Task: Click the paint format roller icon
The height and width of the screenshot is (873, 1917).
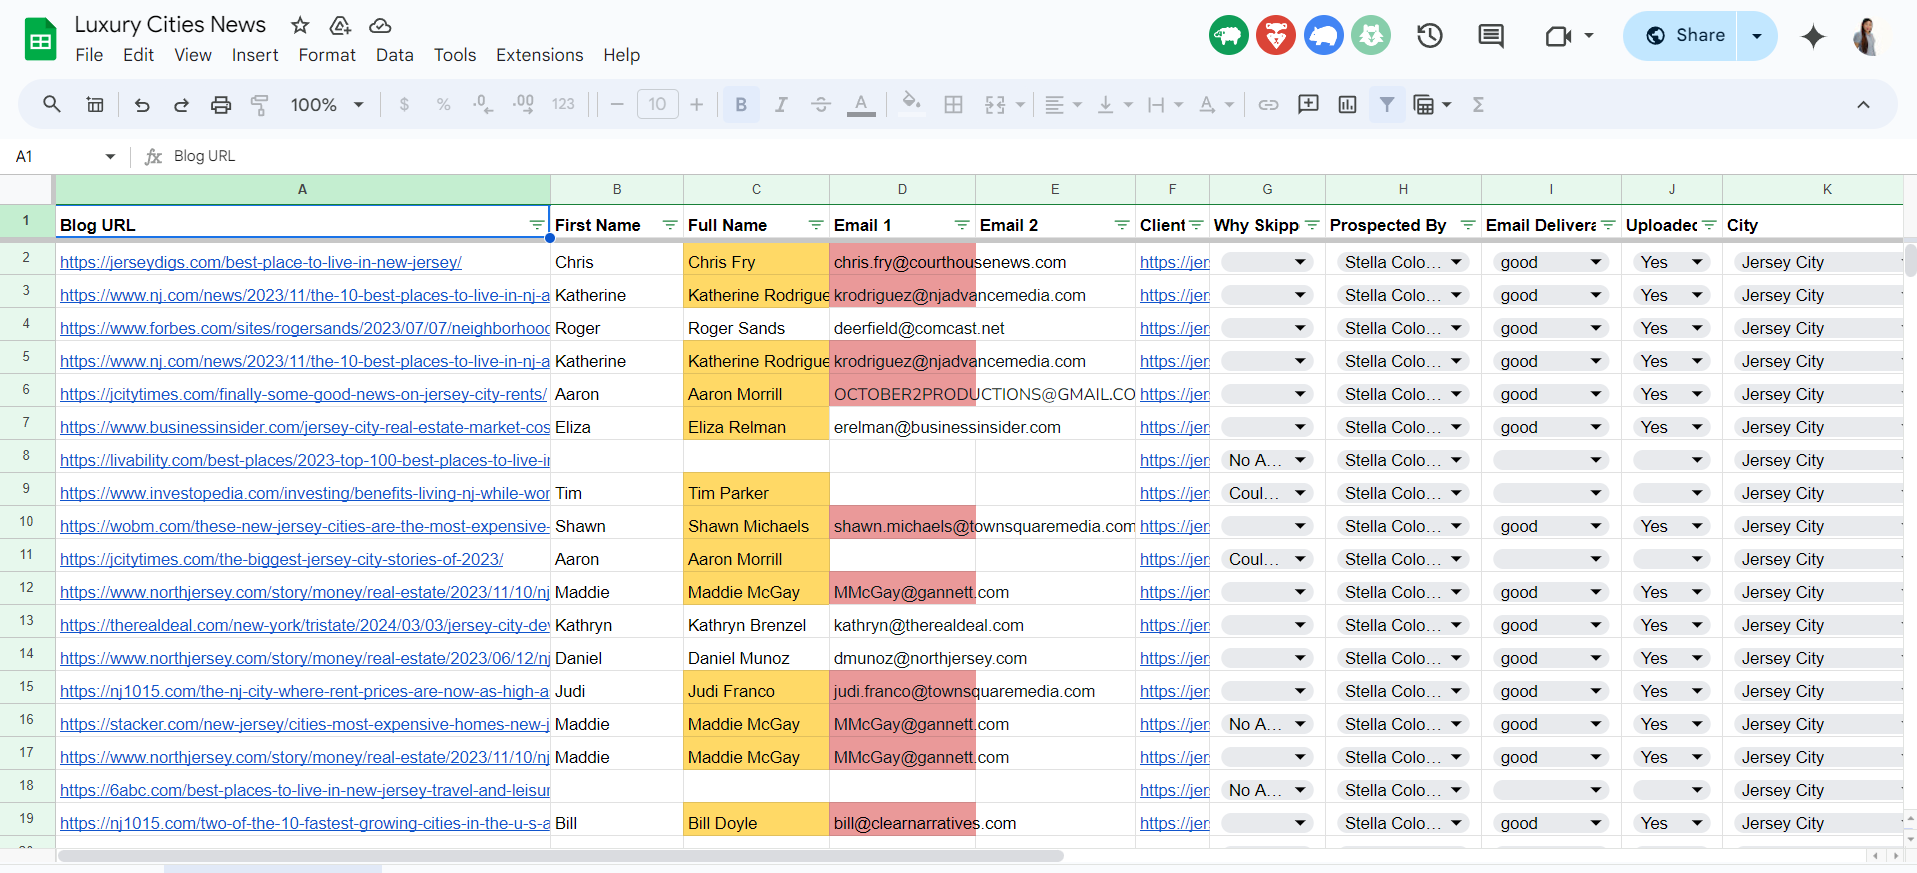Action: click(x=260, y=105)
